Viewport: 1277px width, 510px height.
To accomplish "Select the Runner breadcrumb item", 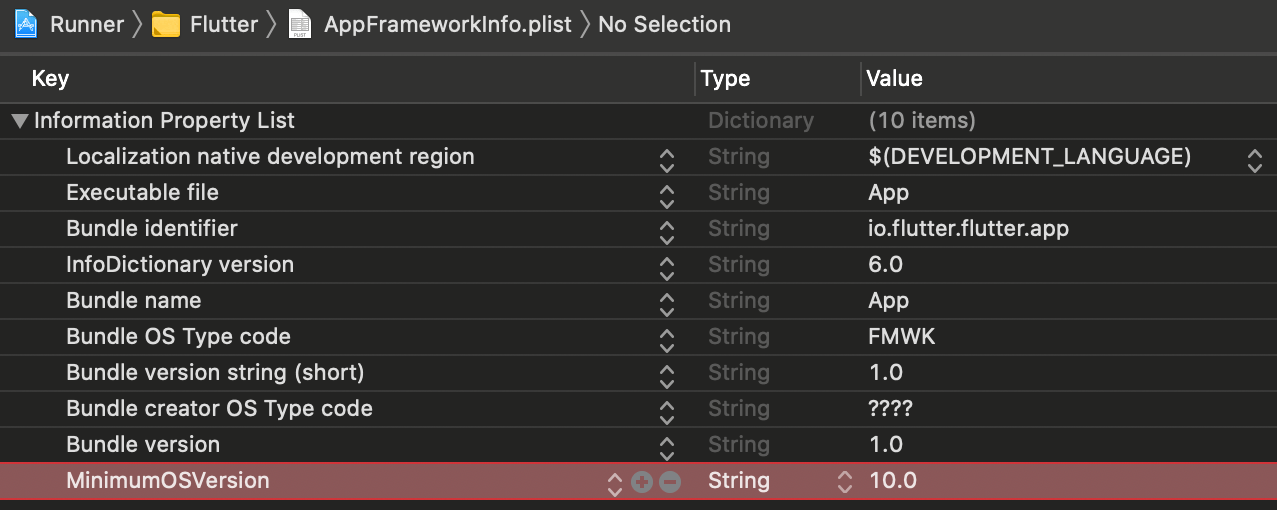I will click(87, 24).
